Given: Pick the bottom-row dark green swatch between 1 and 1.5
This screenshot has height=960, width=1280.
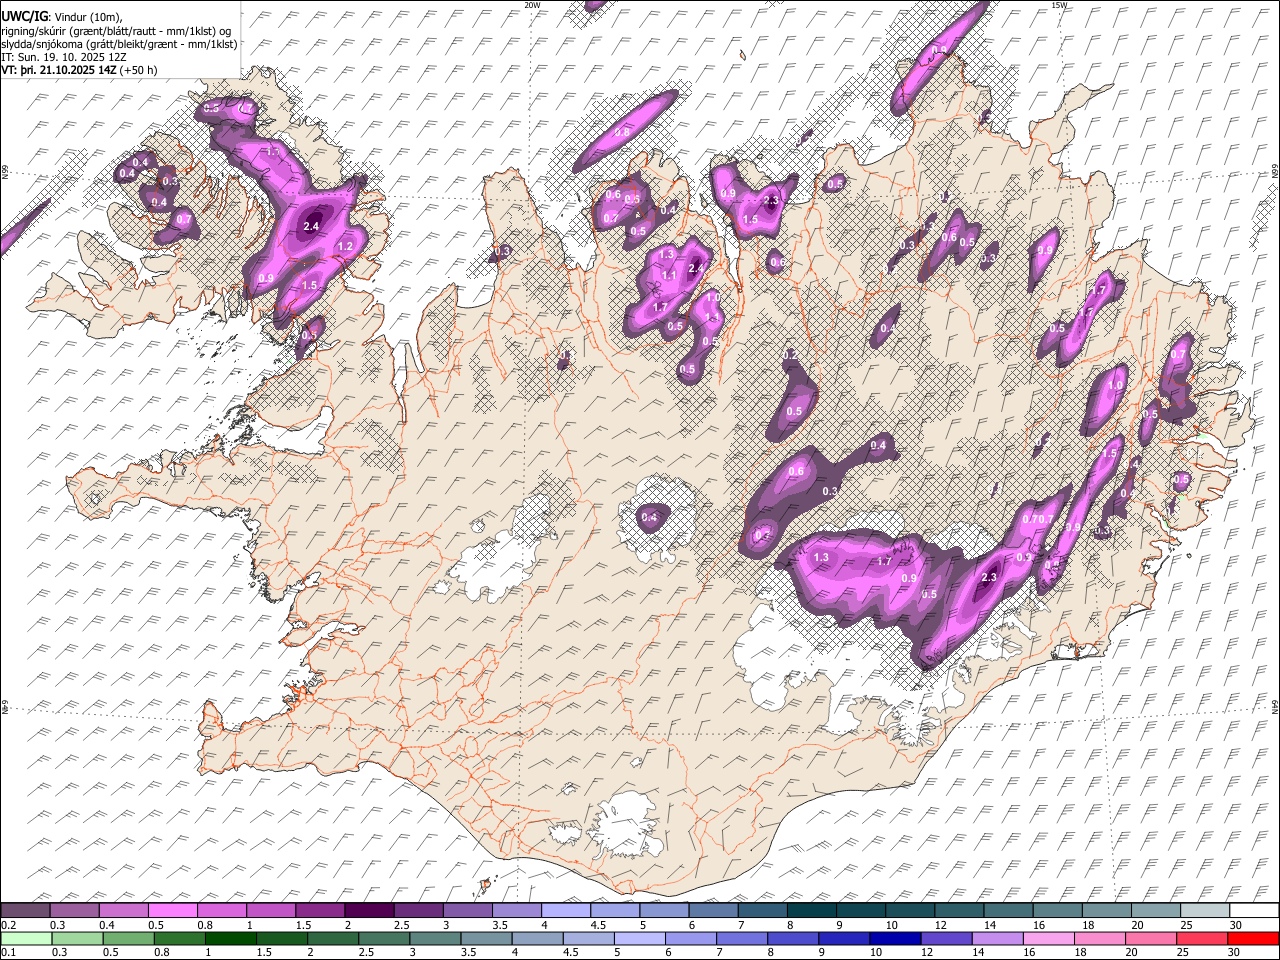Looking at the screenshot, I should point(231,939).
